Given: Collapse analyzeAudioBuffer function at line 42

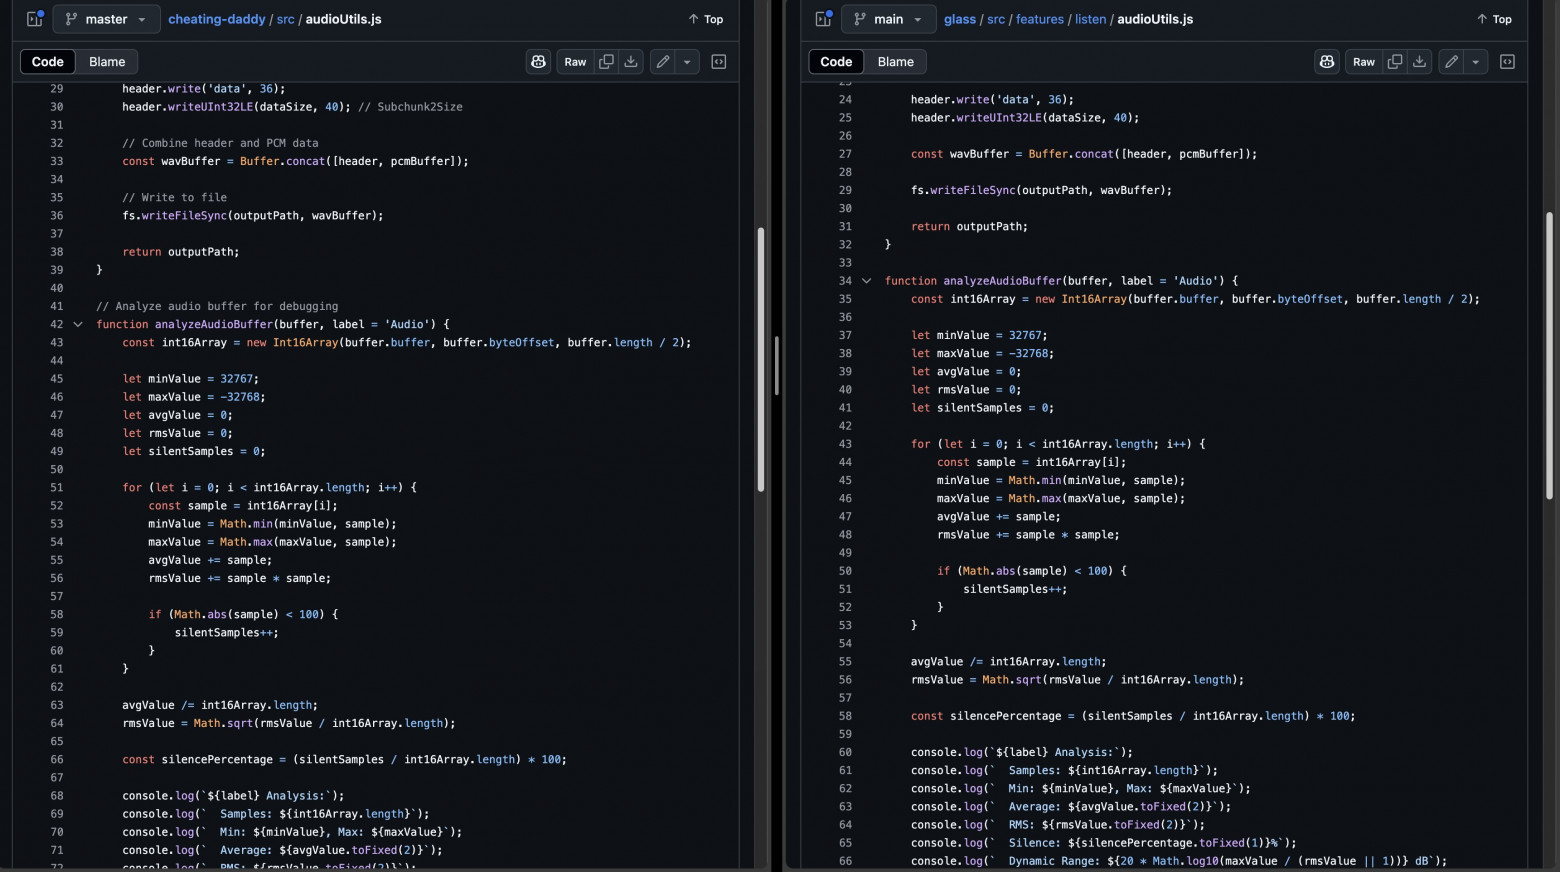Looking at the screenshot, I should click(x=78, y=324).
